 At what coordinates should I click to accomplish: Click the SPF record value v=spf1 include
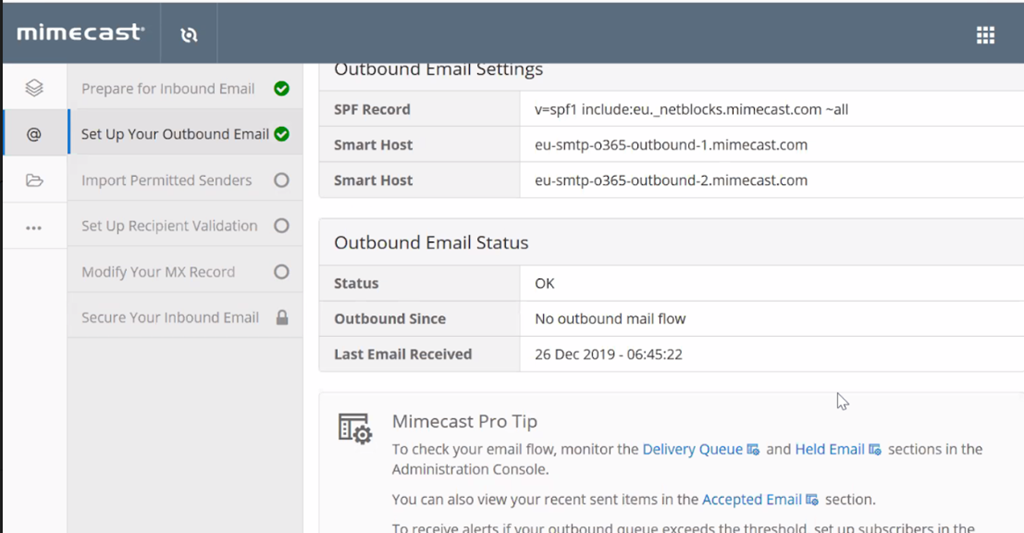pos(692,109)
